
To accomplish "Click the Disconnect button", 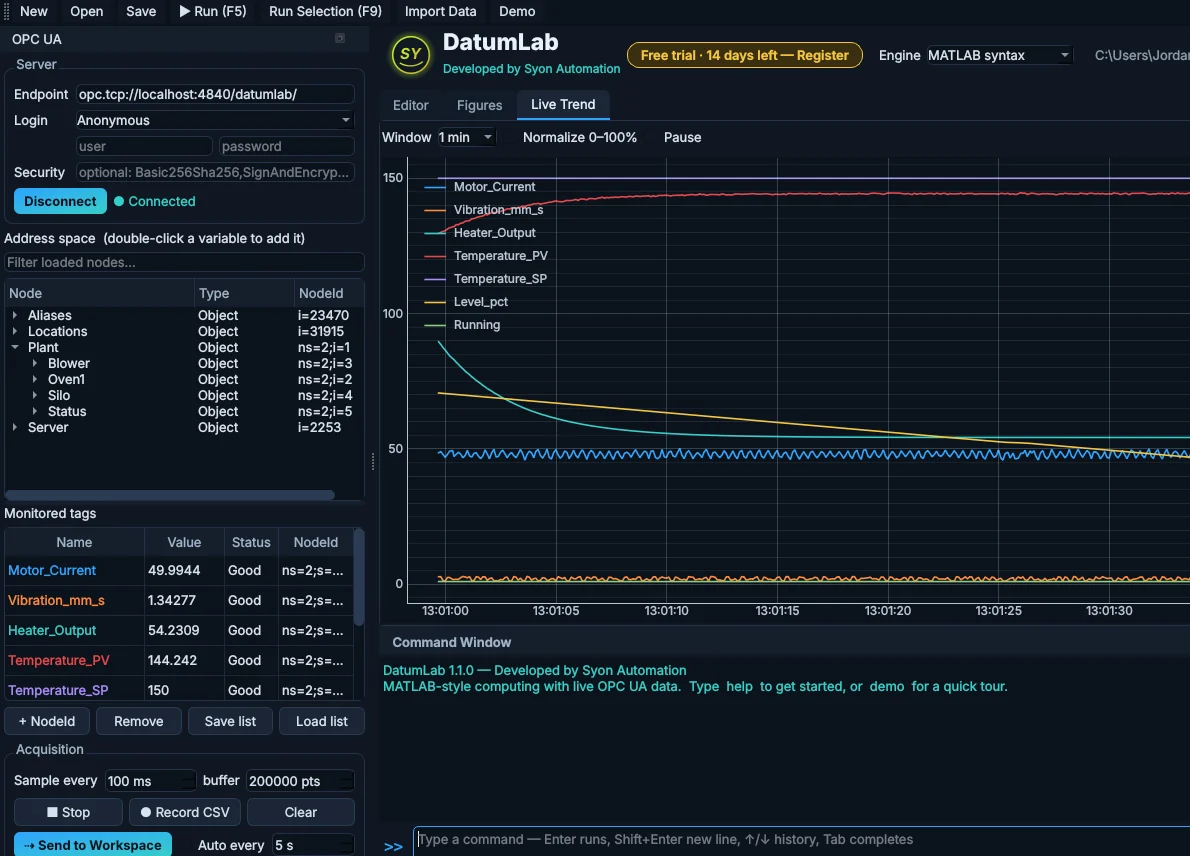I will pyautogui.click(x=60, y=201).
